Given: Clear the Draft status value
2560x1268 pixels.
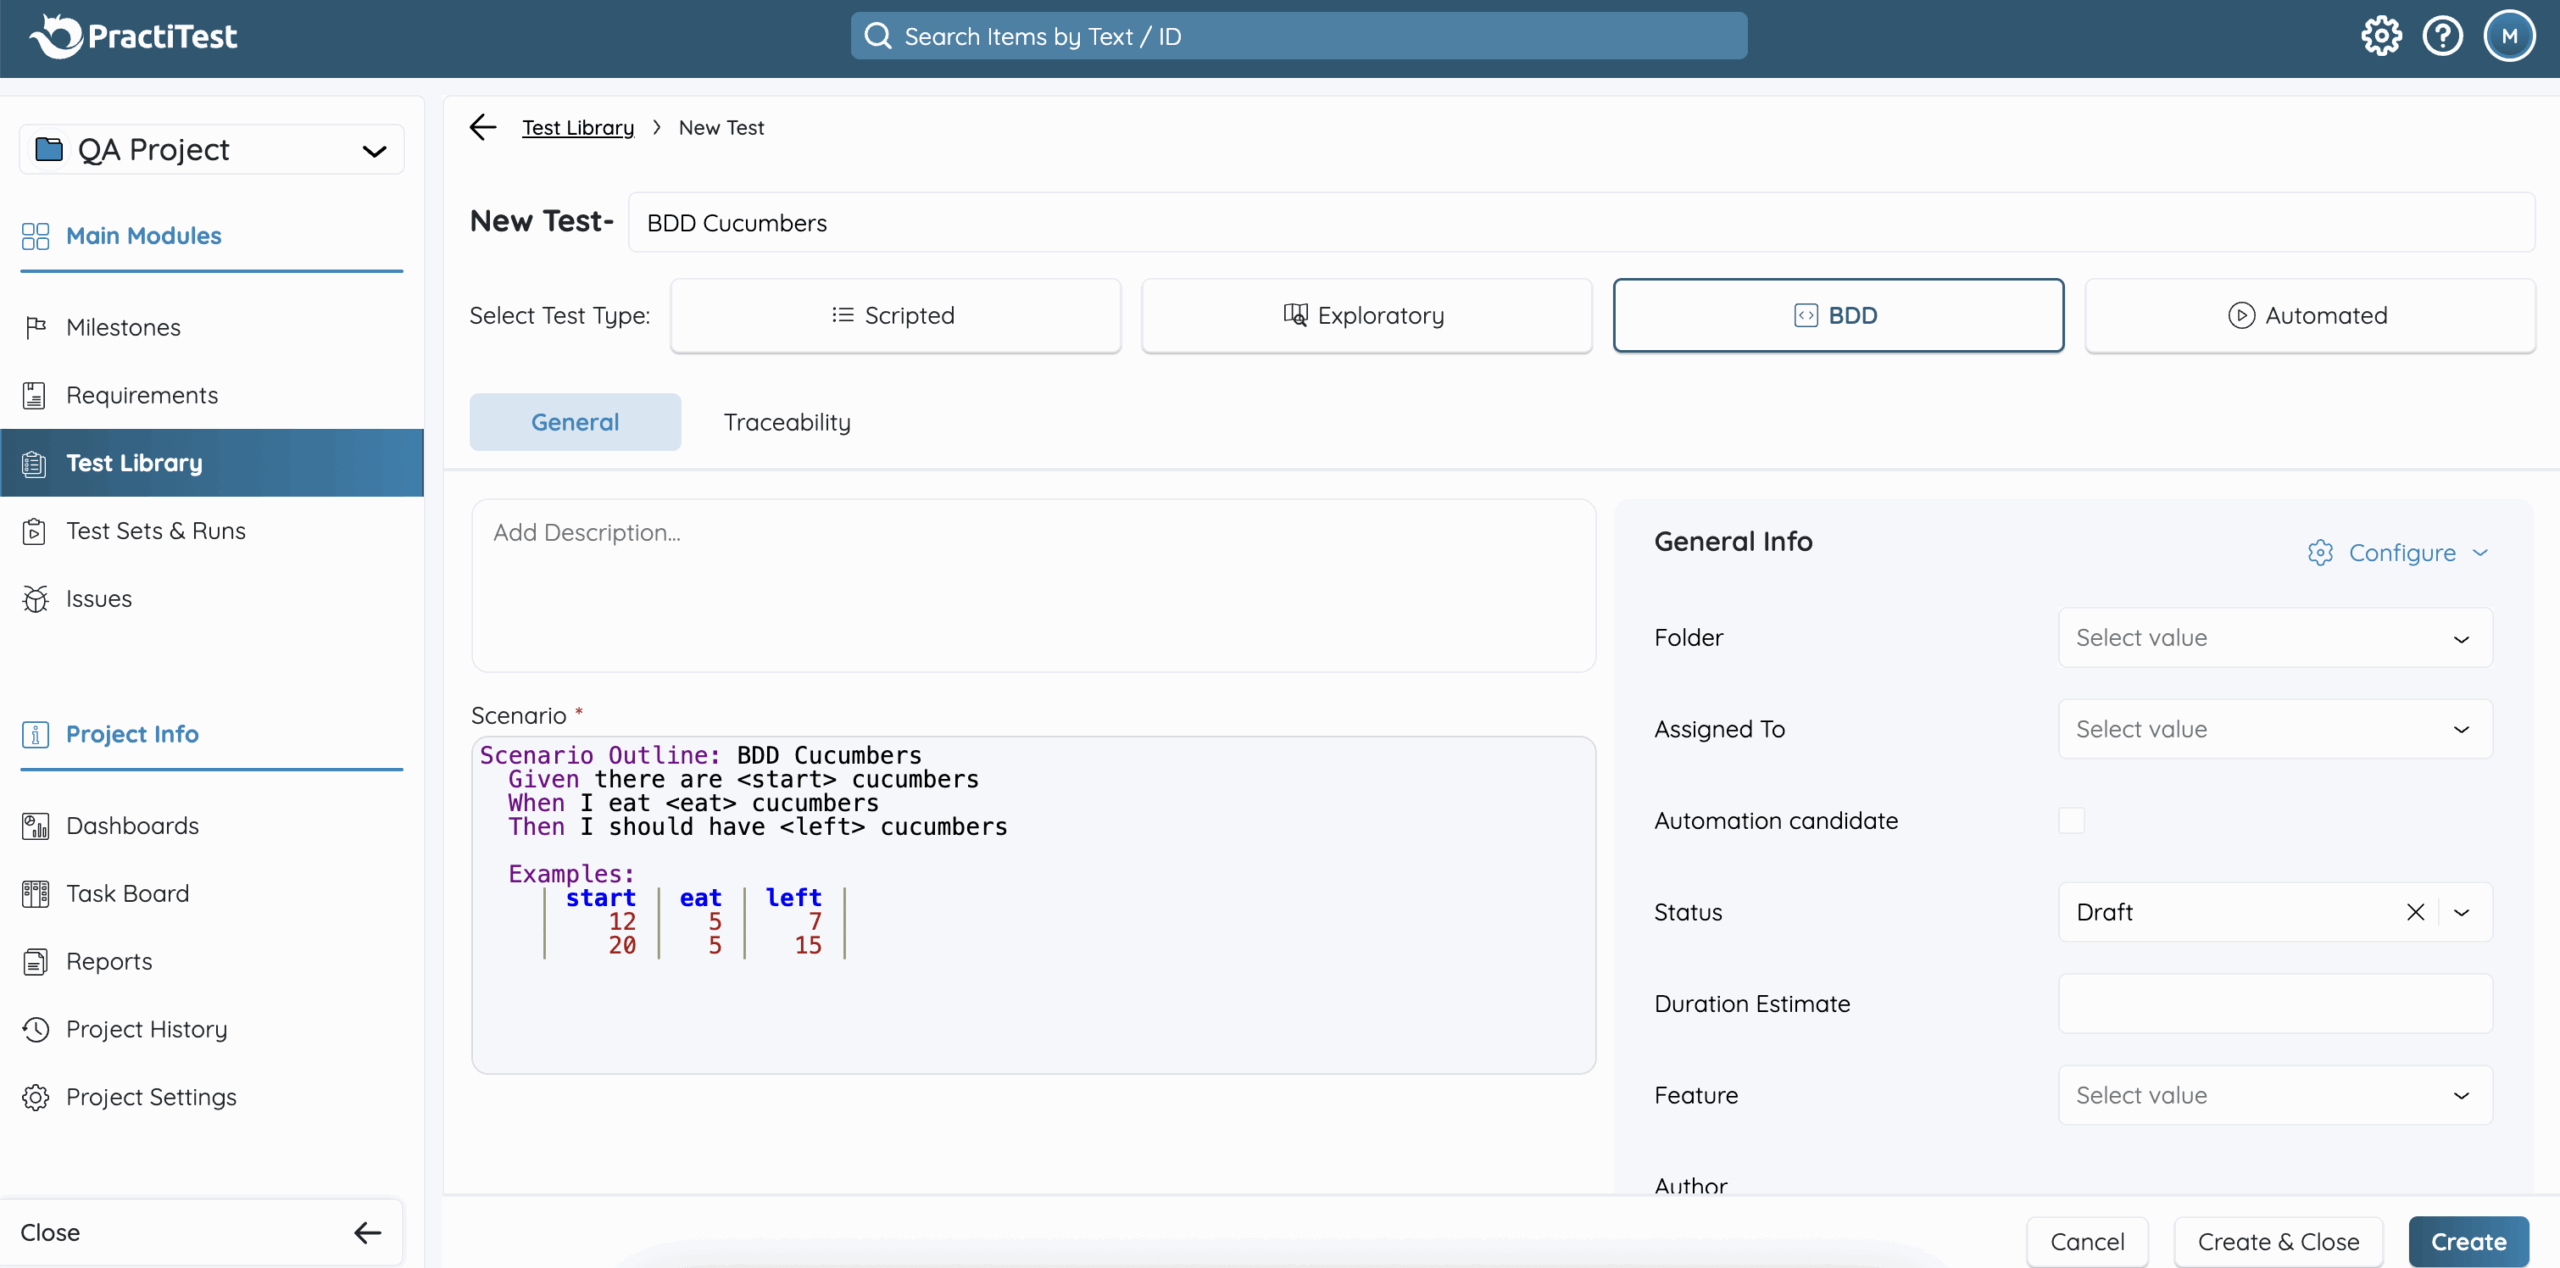Looking at the screenshot, I should point(2415,911).
